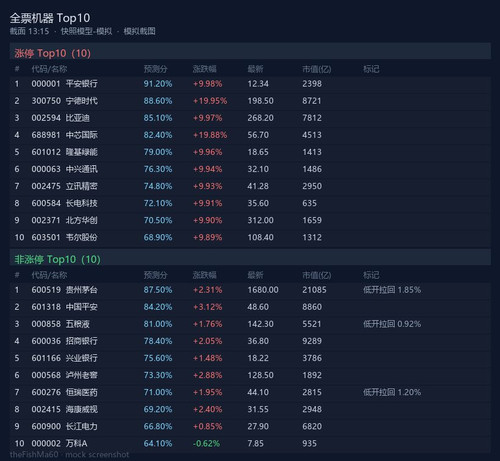The height and width of the screenshot is (461, 500).
Task: Click prediction score 91.20%
Action: pyautogui.click(x=158, y=84)
